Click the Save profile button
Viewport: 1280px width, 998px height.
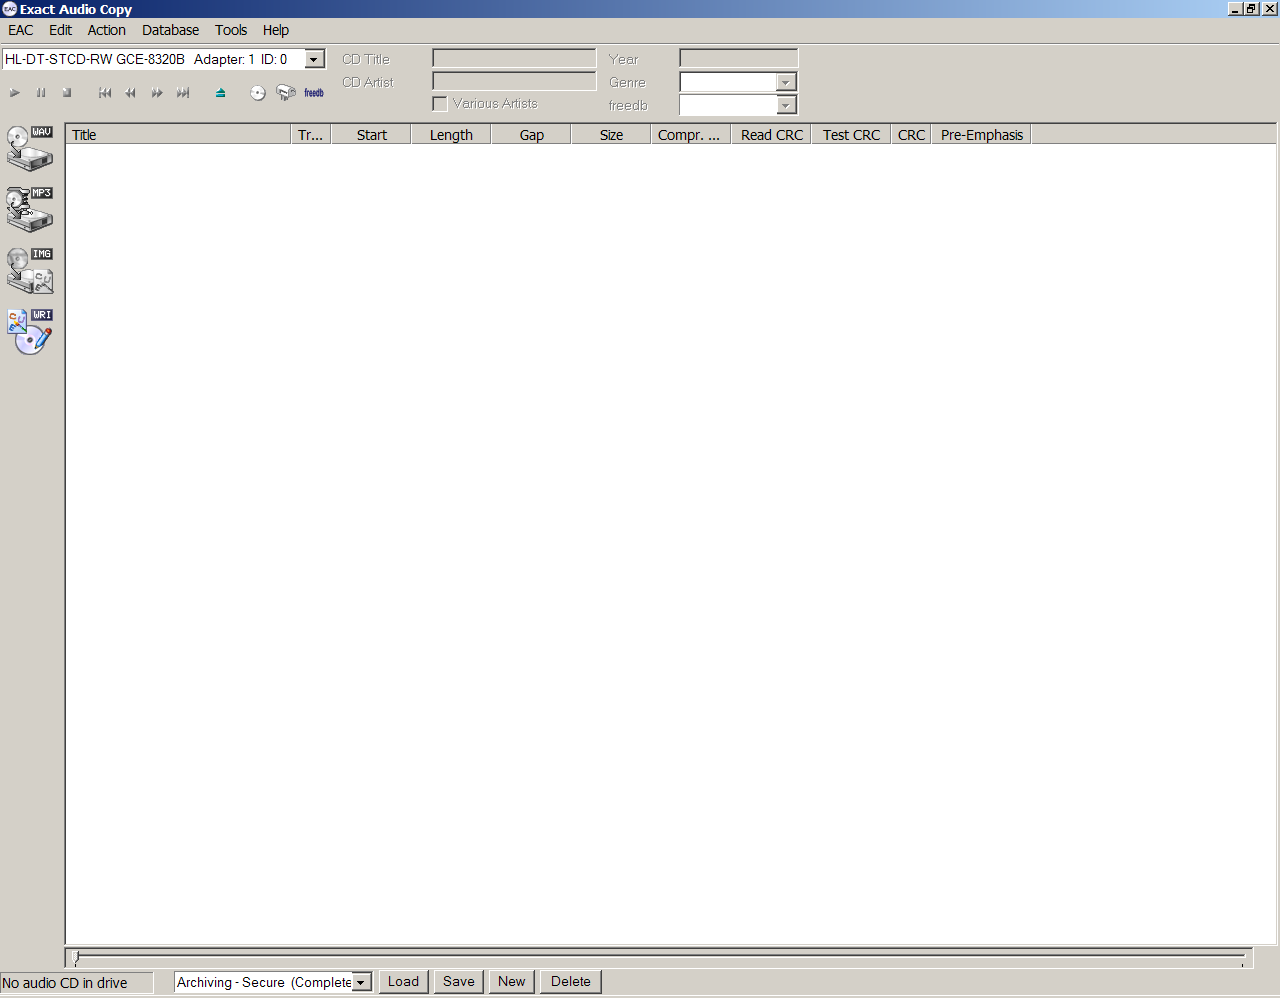click(x=459, y=982)
